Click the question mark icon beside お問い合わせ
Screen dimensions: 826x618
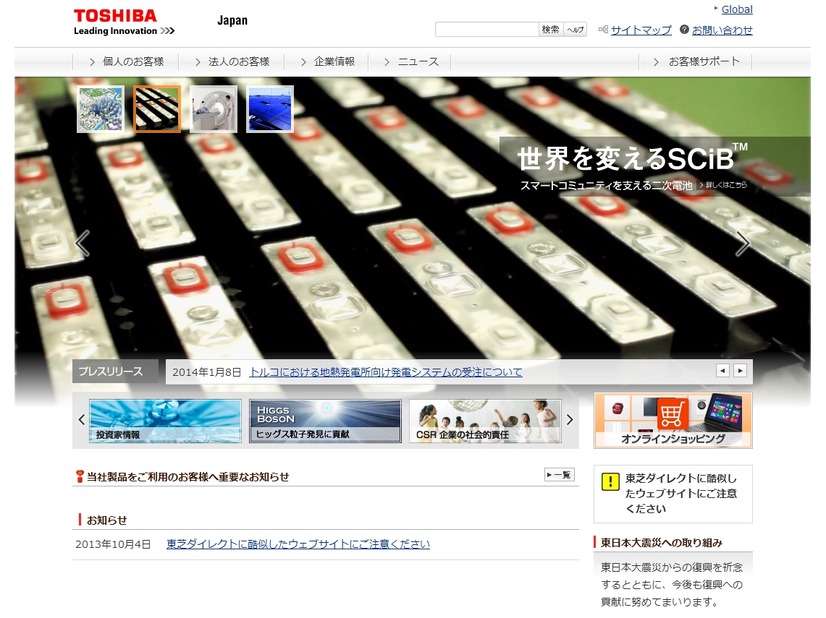pyautogui.click(x=684, y=30)
